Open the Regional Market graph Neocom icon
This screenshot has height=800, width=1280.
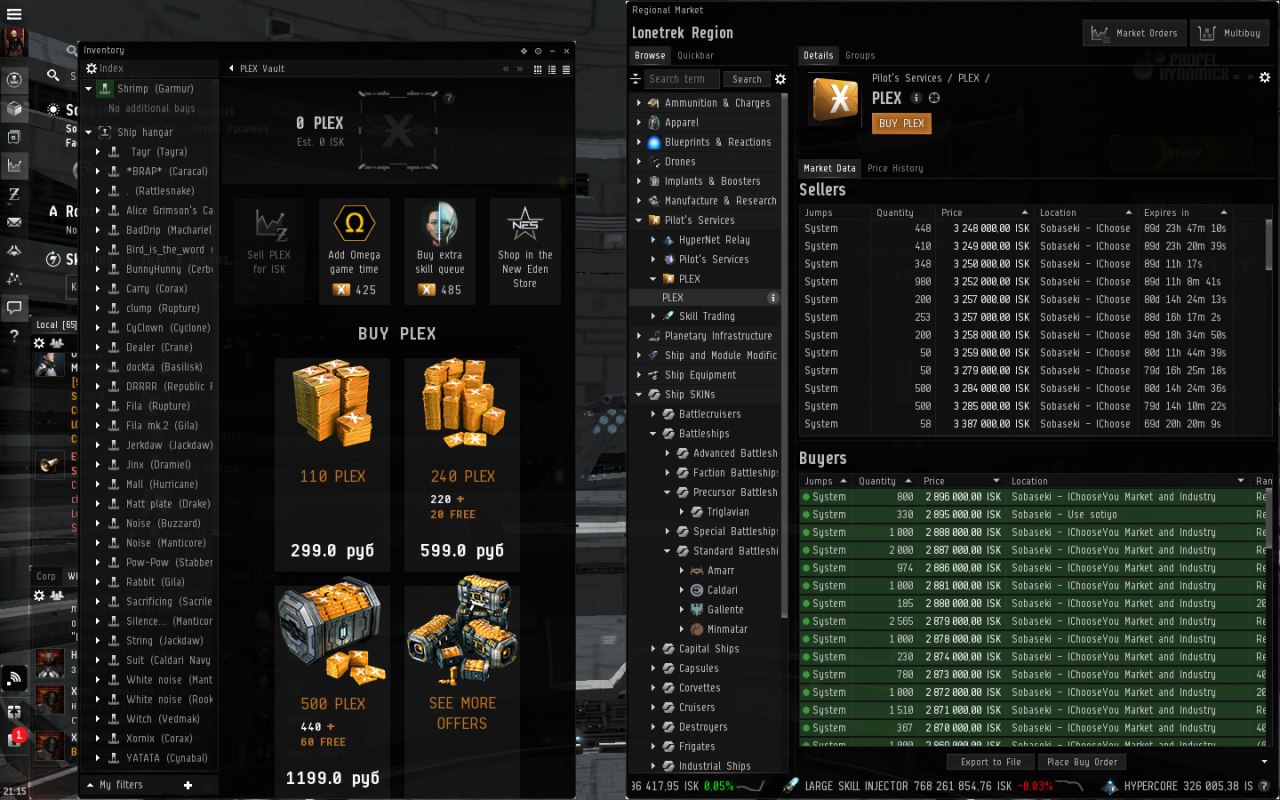tap(14, 165)
